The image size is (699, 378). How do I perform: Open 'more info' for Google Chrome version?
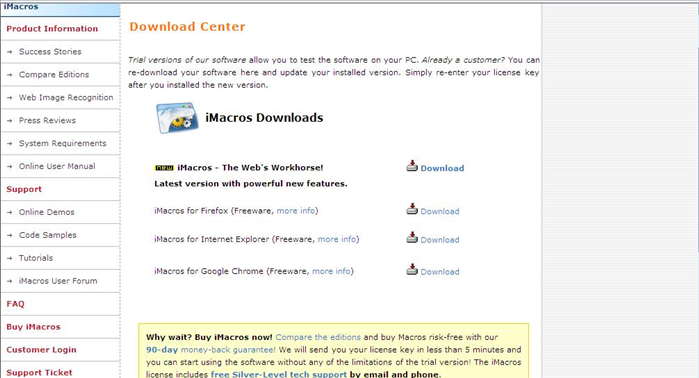pos(331,271)
